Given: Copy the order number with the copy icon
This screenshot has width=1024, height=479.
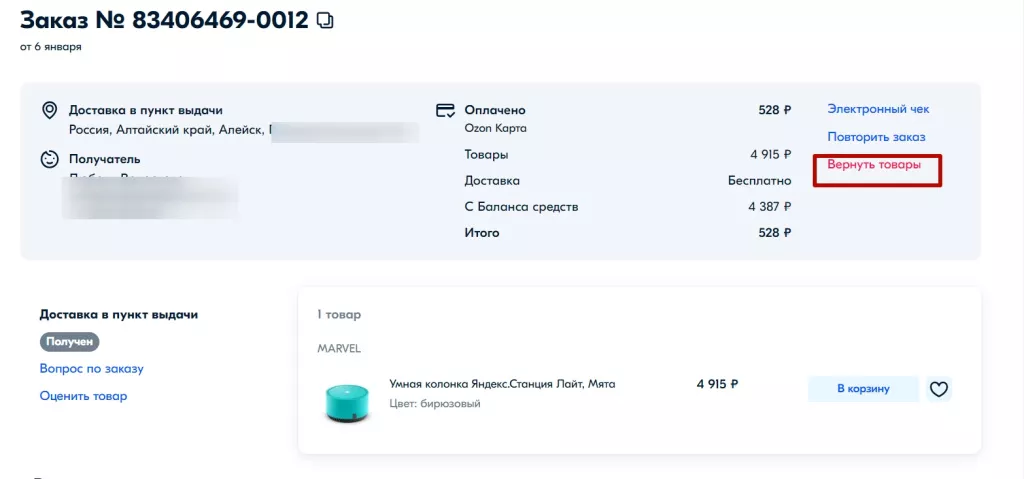Looking at the screenshot, I should click(x=325, y=21).
